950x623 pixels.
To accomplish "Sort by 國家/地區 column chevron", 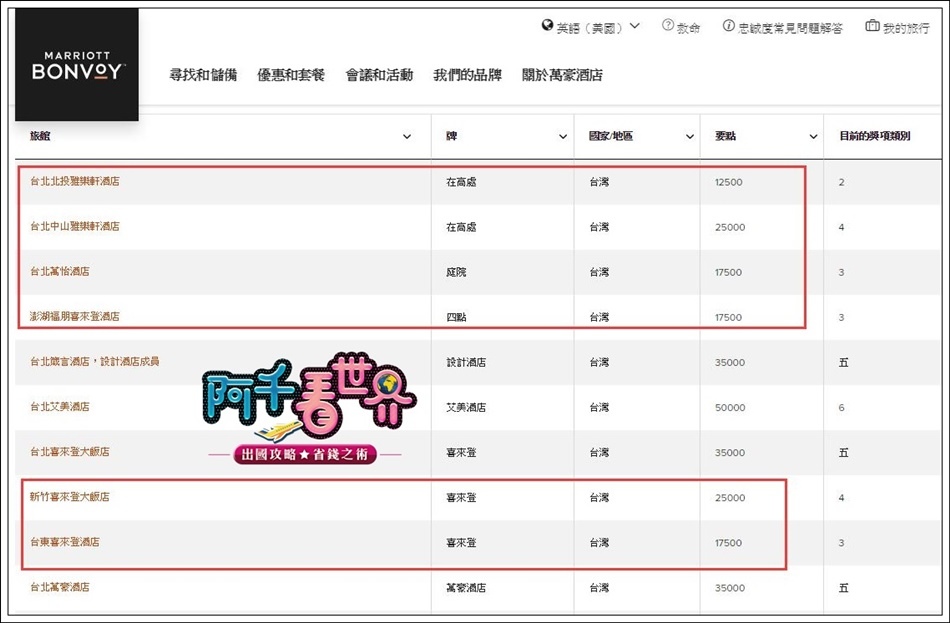I will point(689,136).
